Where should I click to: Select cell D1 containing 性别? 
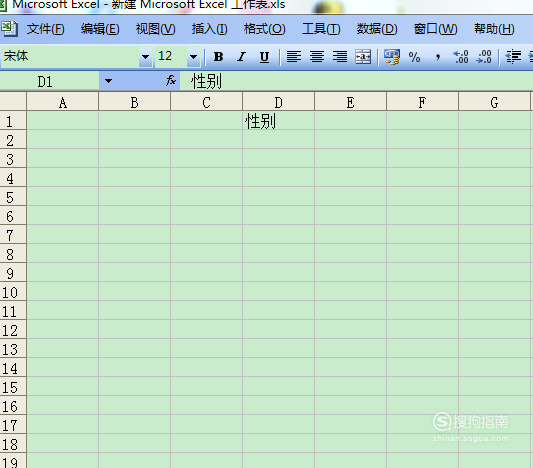tap(278, 121)
